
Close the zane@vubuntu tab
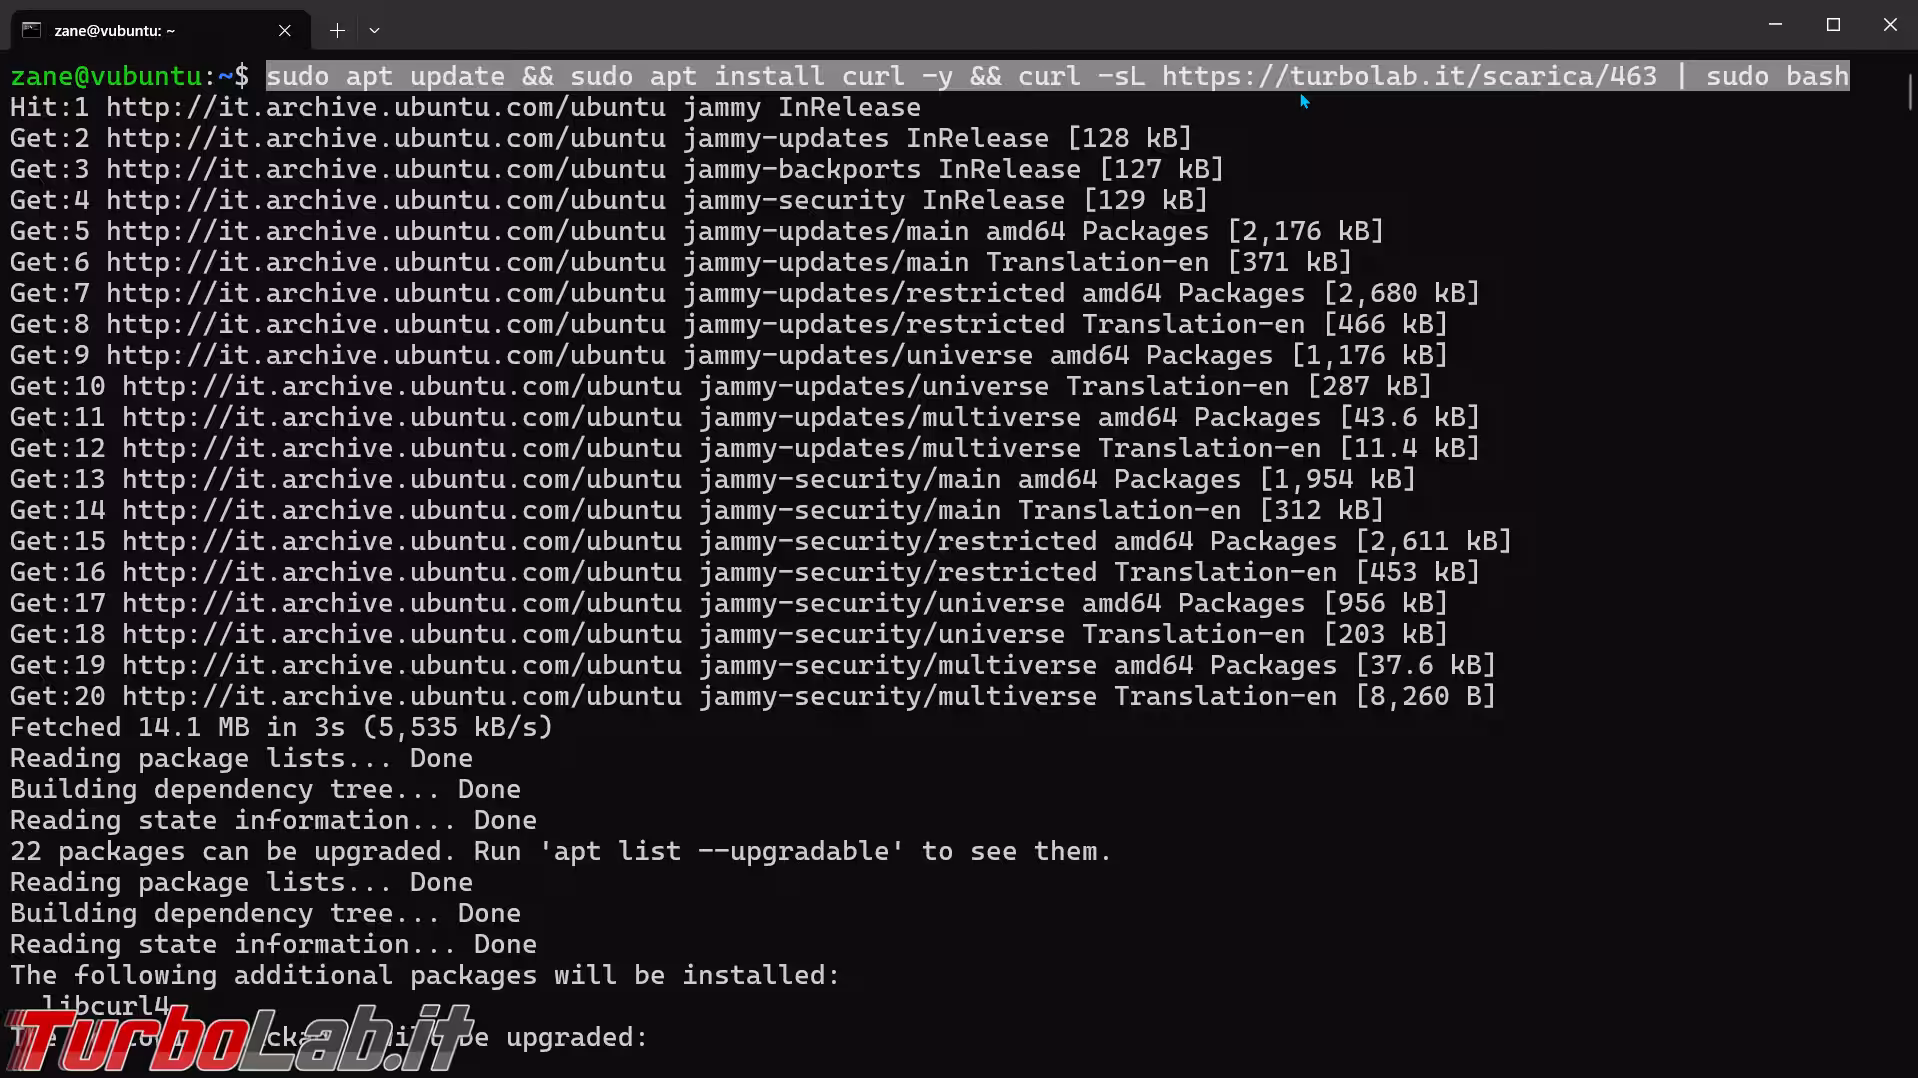pos(285,30)
